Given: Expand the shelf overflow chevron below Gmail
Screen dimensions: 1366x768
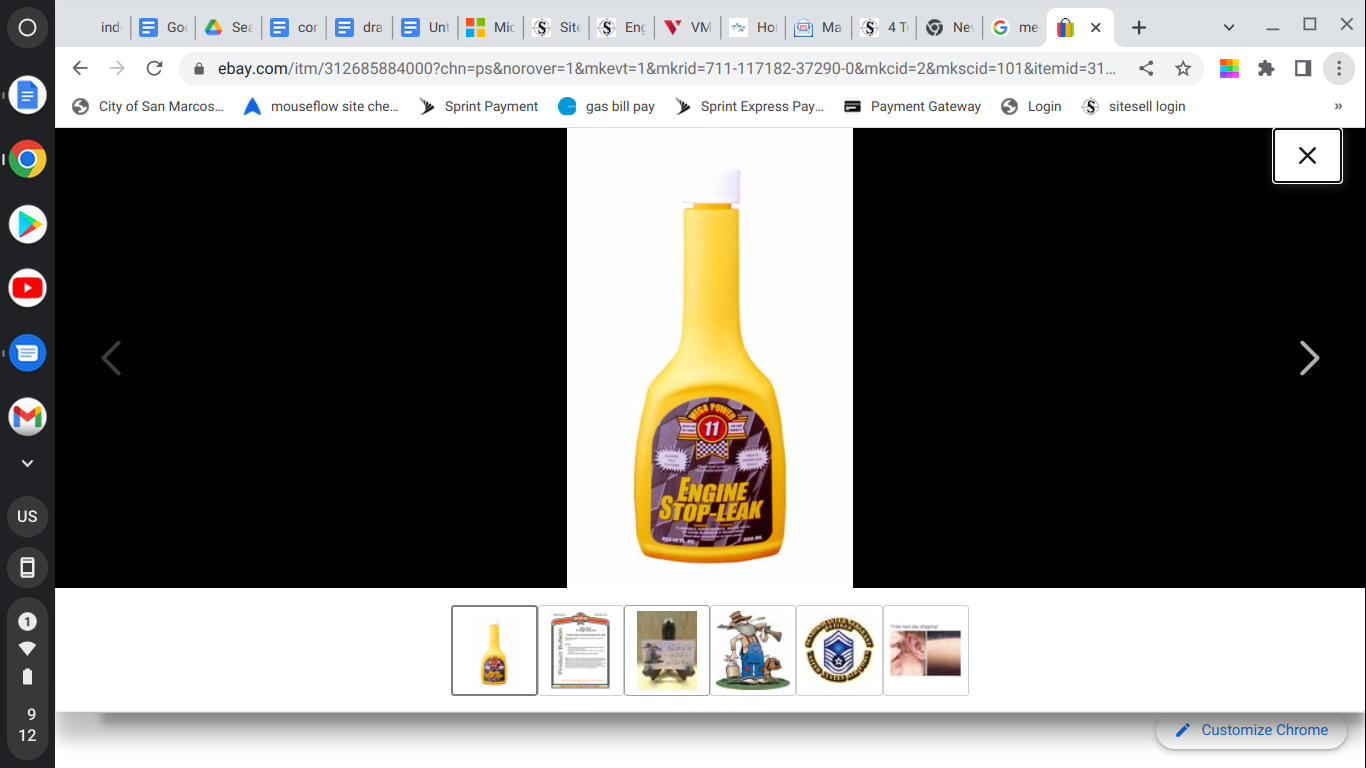Looking at the screenshot, I should 27,463.
